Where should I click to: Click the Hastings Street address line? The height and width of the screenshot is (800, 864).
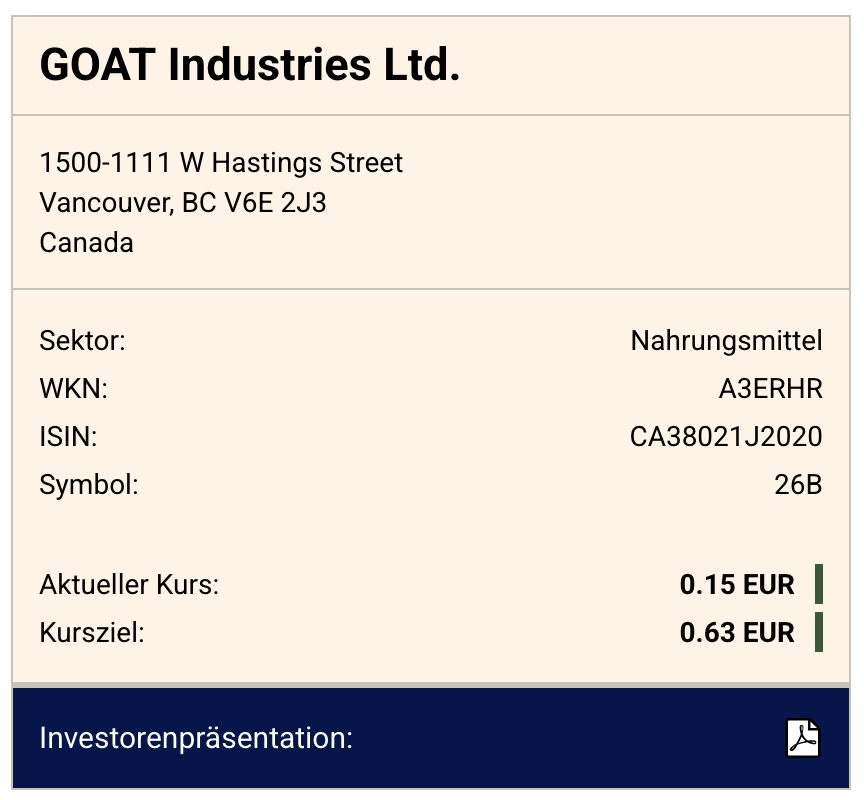pyautogui.click(x=221, y=162)
